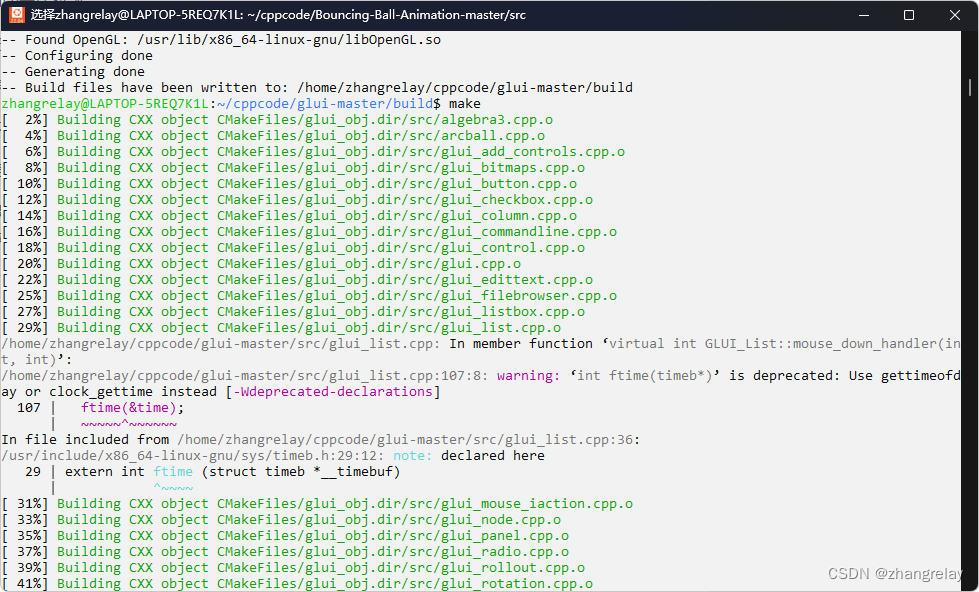Minimize the terminal window
The image size is (979, 592).
pyautogui.click(x=864, y=15)
